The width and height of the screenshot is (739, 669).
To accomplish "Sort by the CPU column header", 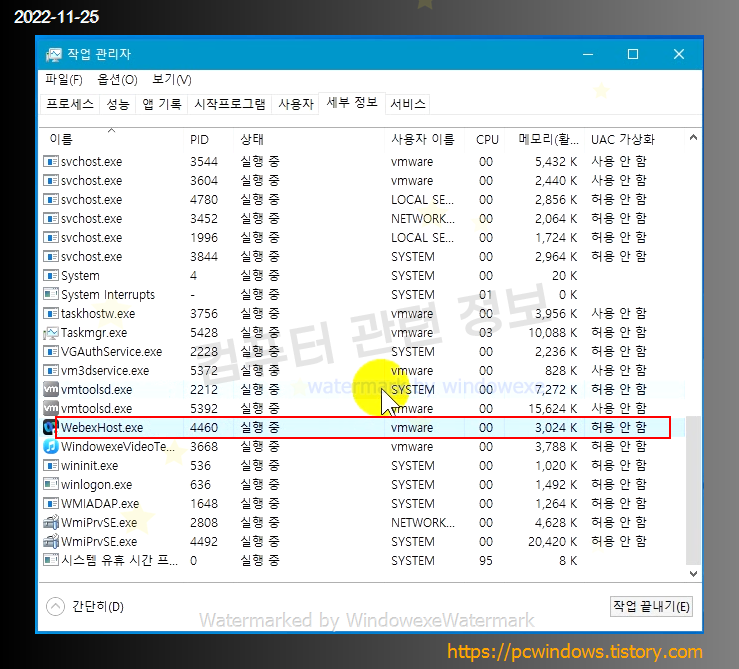I will (x=484, y=139).
